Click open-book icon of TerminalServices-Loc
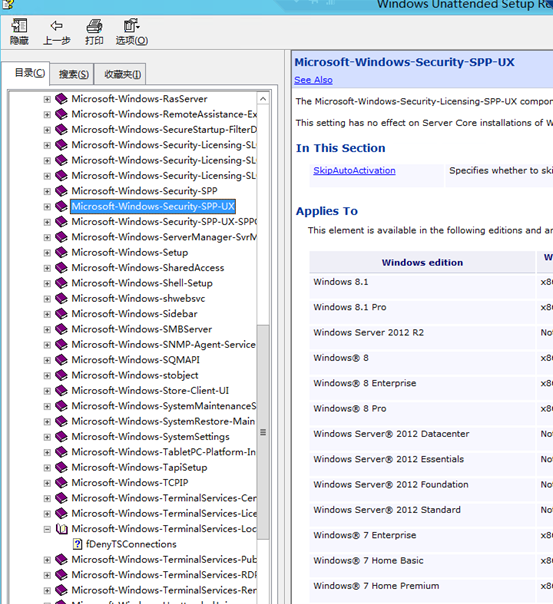553x604 pixels. [x=62, y=529]
